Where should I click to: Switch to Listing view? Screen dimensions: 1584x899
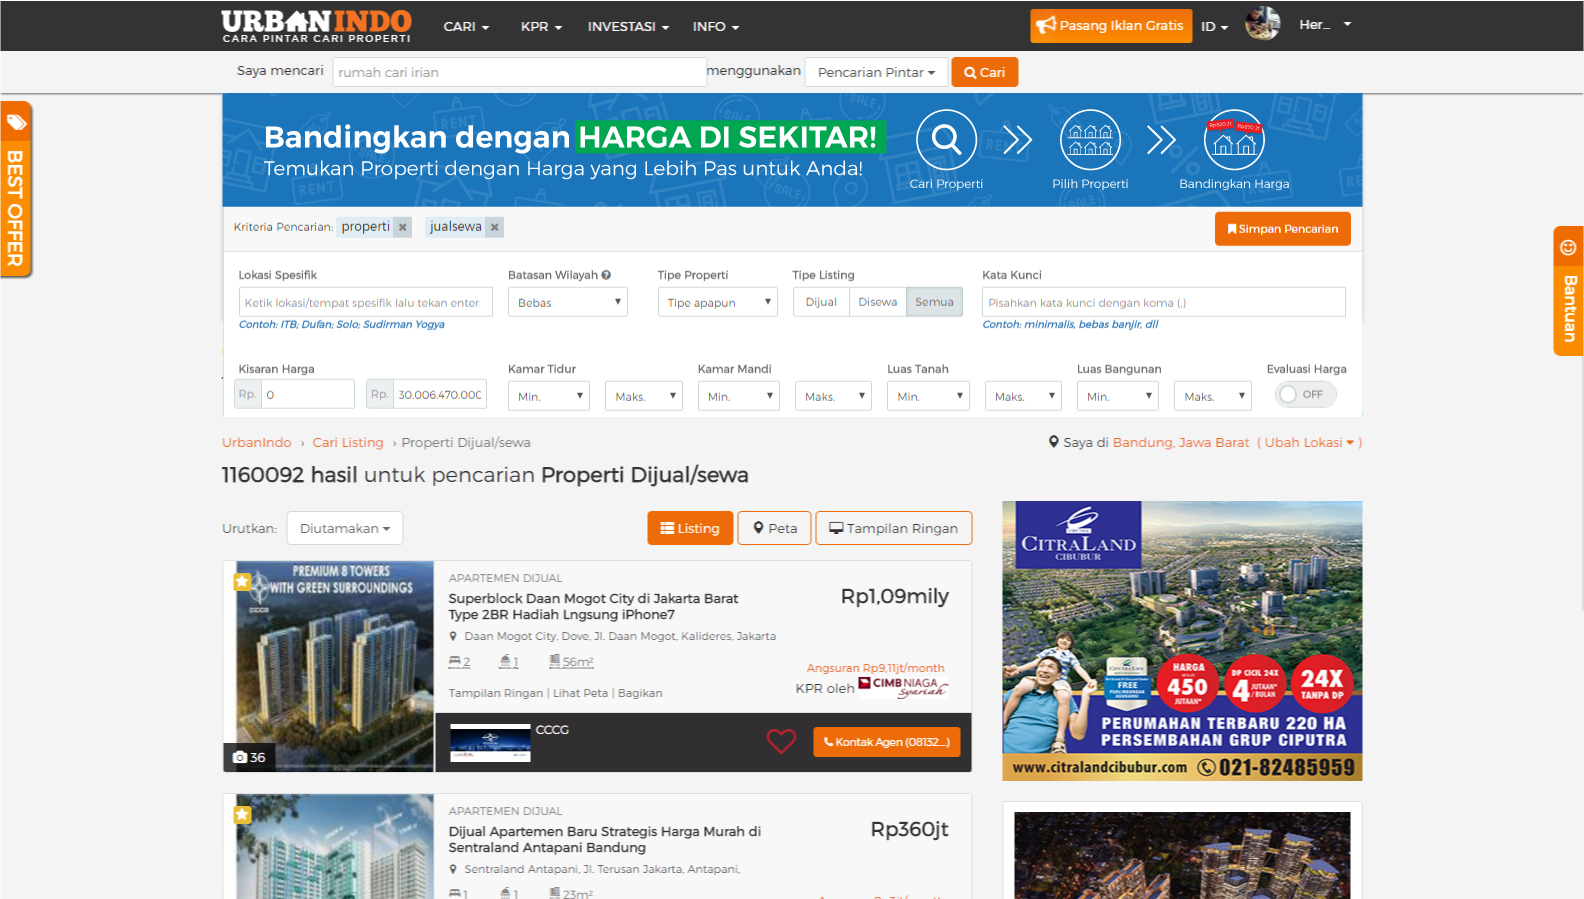(x=690, y=528)
